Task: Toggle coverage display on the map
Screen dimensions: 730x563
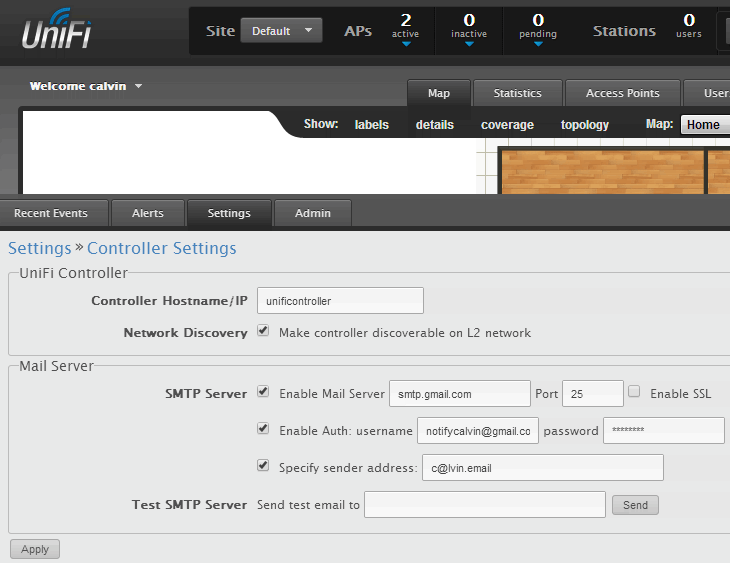Action: coord(507,125)
